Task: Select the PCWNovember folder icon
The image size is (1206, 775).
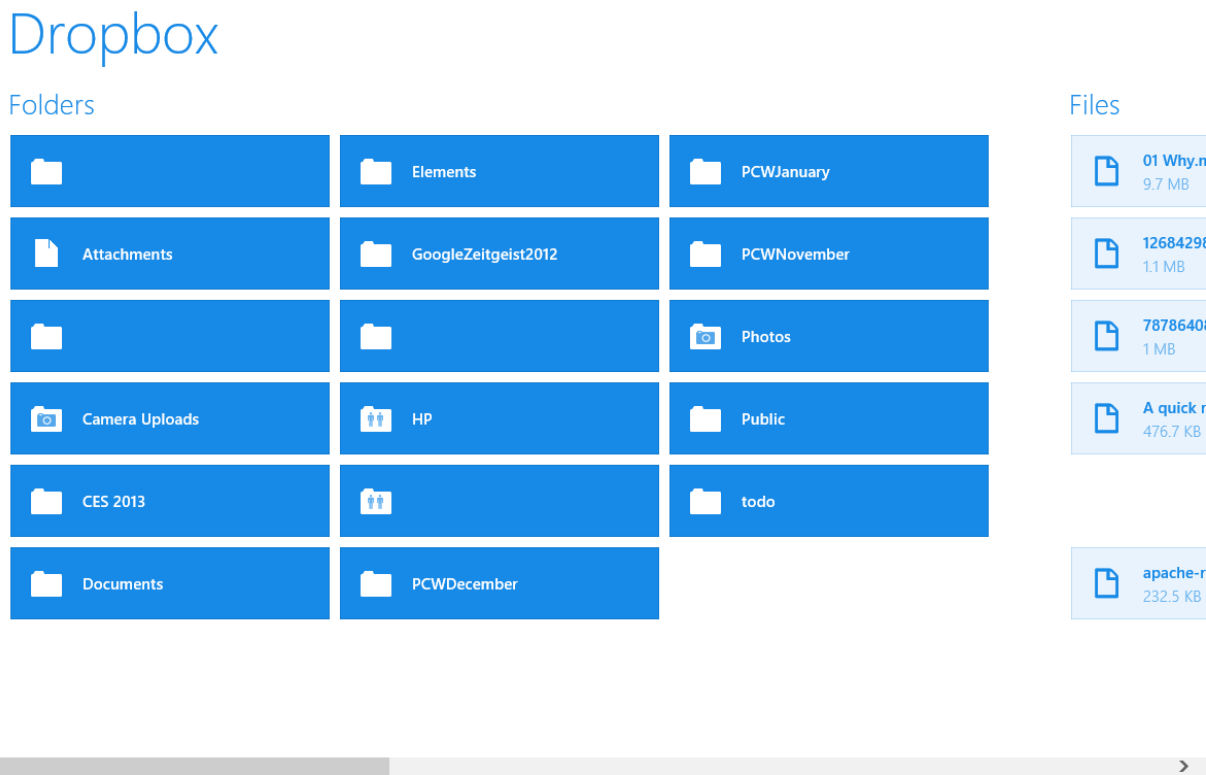Action: point(705,254)
